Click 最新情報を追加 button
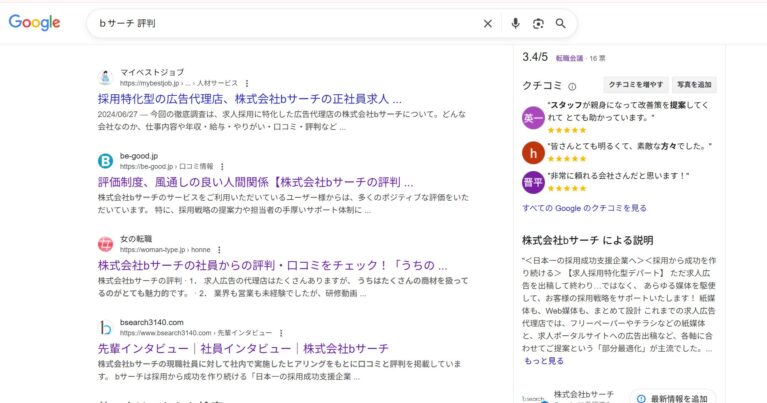This screenshot has height=403, width=767. [x=673, y=398]
